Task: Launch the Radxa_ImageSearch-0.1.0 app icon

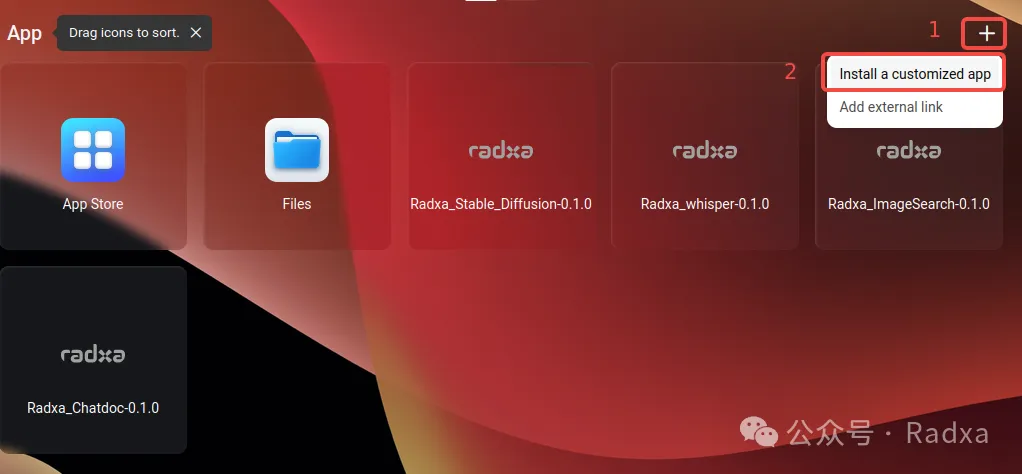Action: pos(909,151)
